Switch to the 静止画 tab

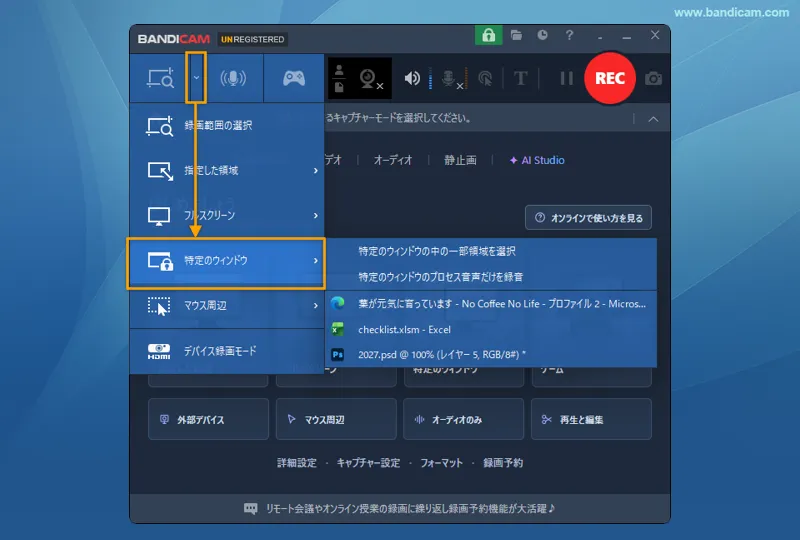tap(460, 160)
